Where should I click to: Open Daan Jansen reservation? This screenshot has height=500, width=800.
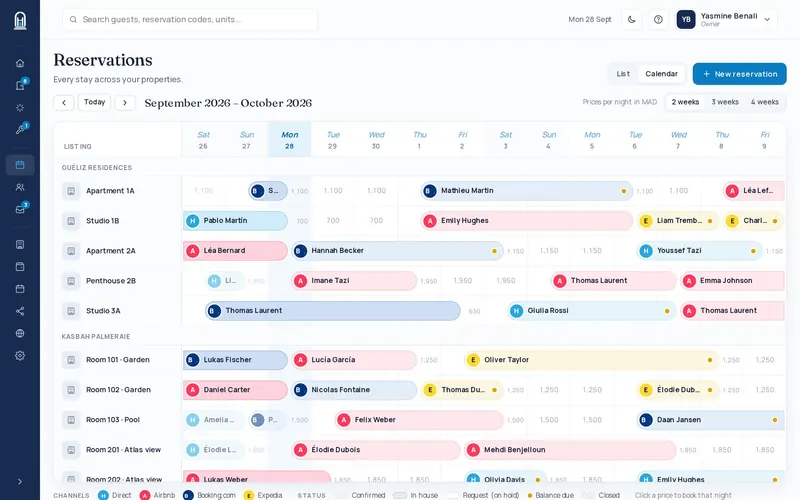coord(711,420)
